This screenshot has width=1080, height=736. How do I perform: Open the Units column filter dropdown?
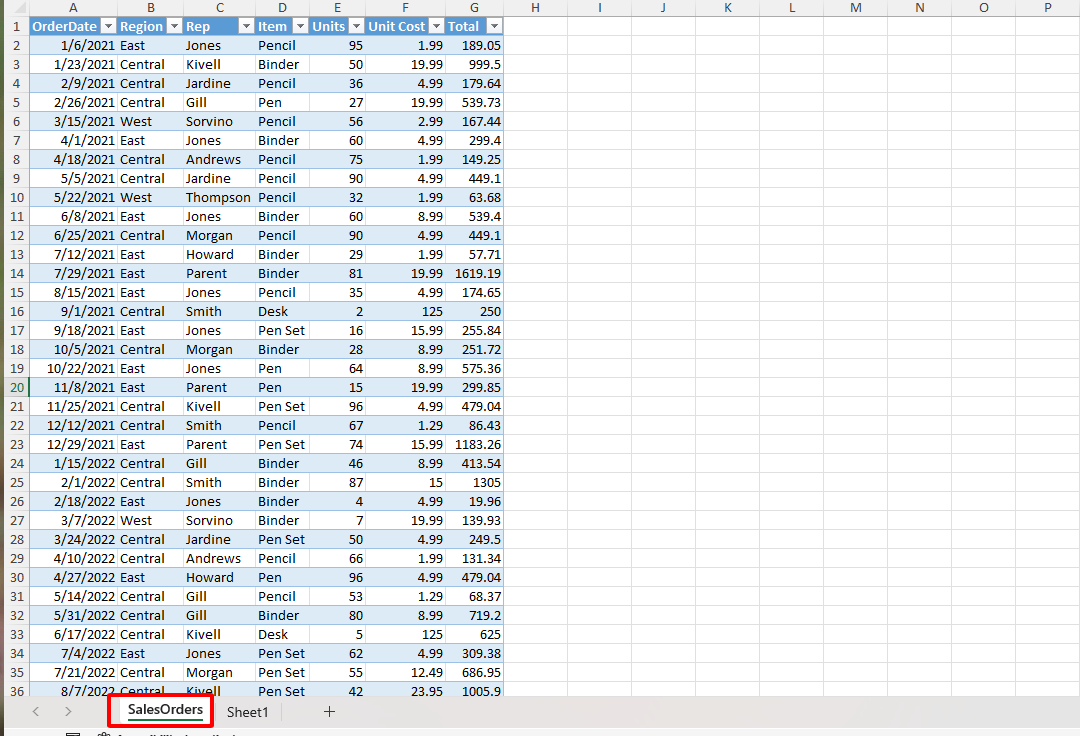point(356,26)
